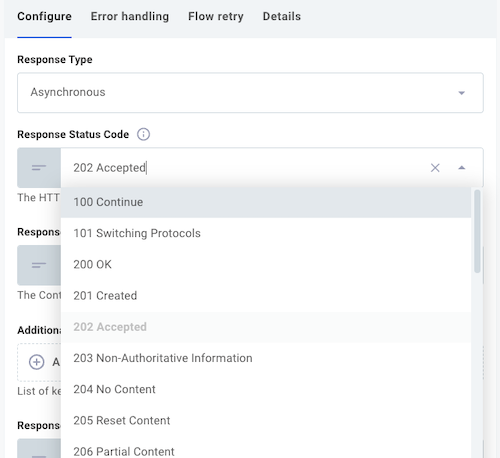This screenshot has height=458, width=500.
Task: Click the plus circle Add icon under Additional
Action: pos(37,362)
